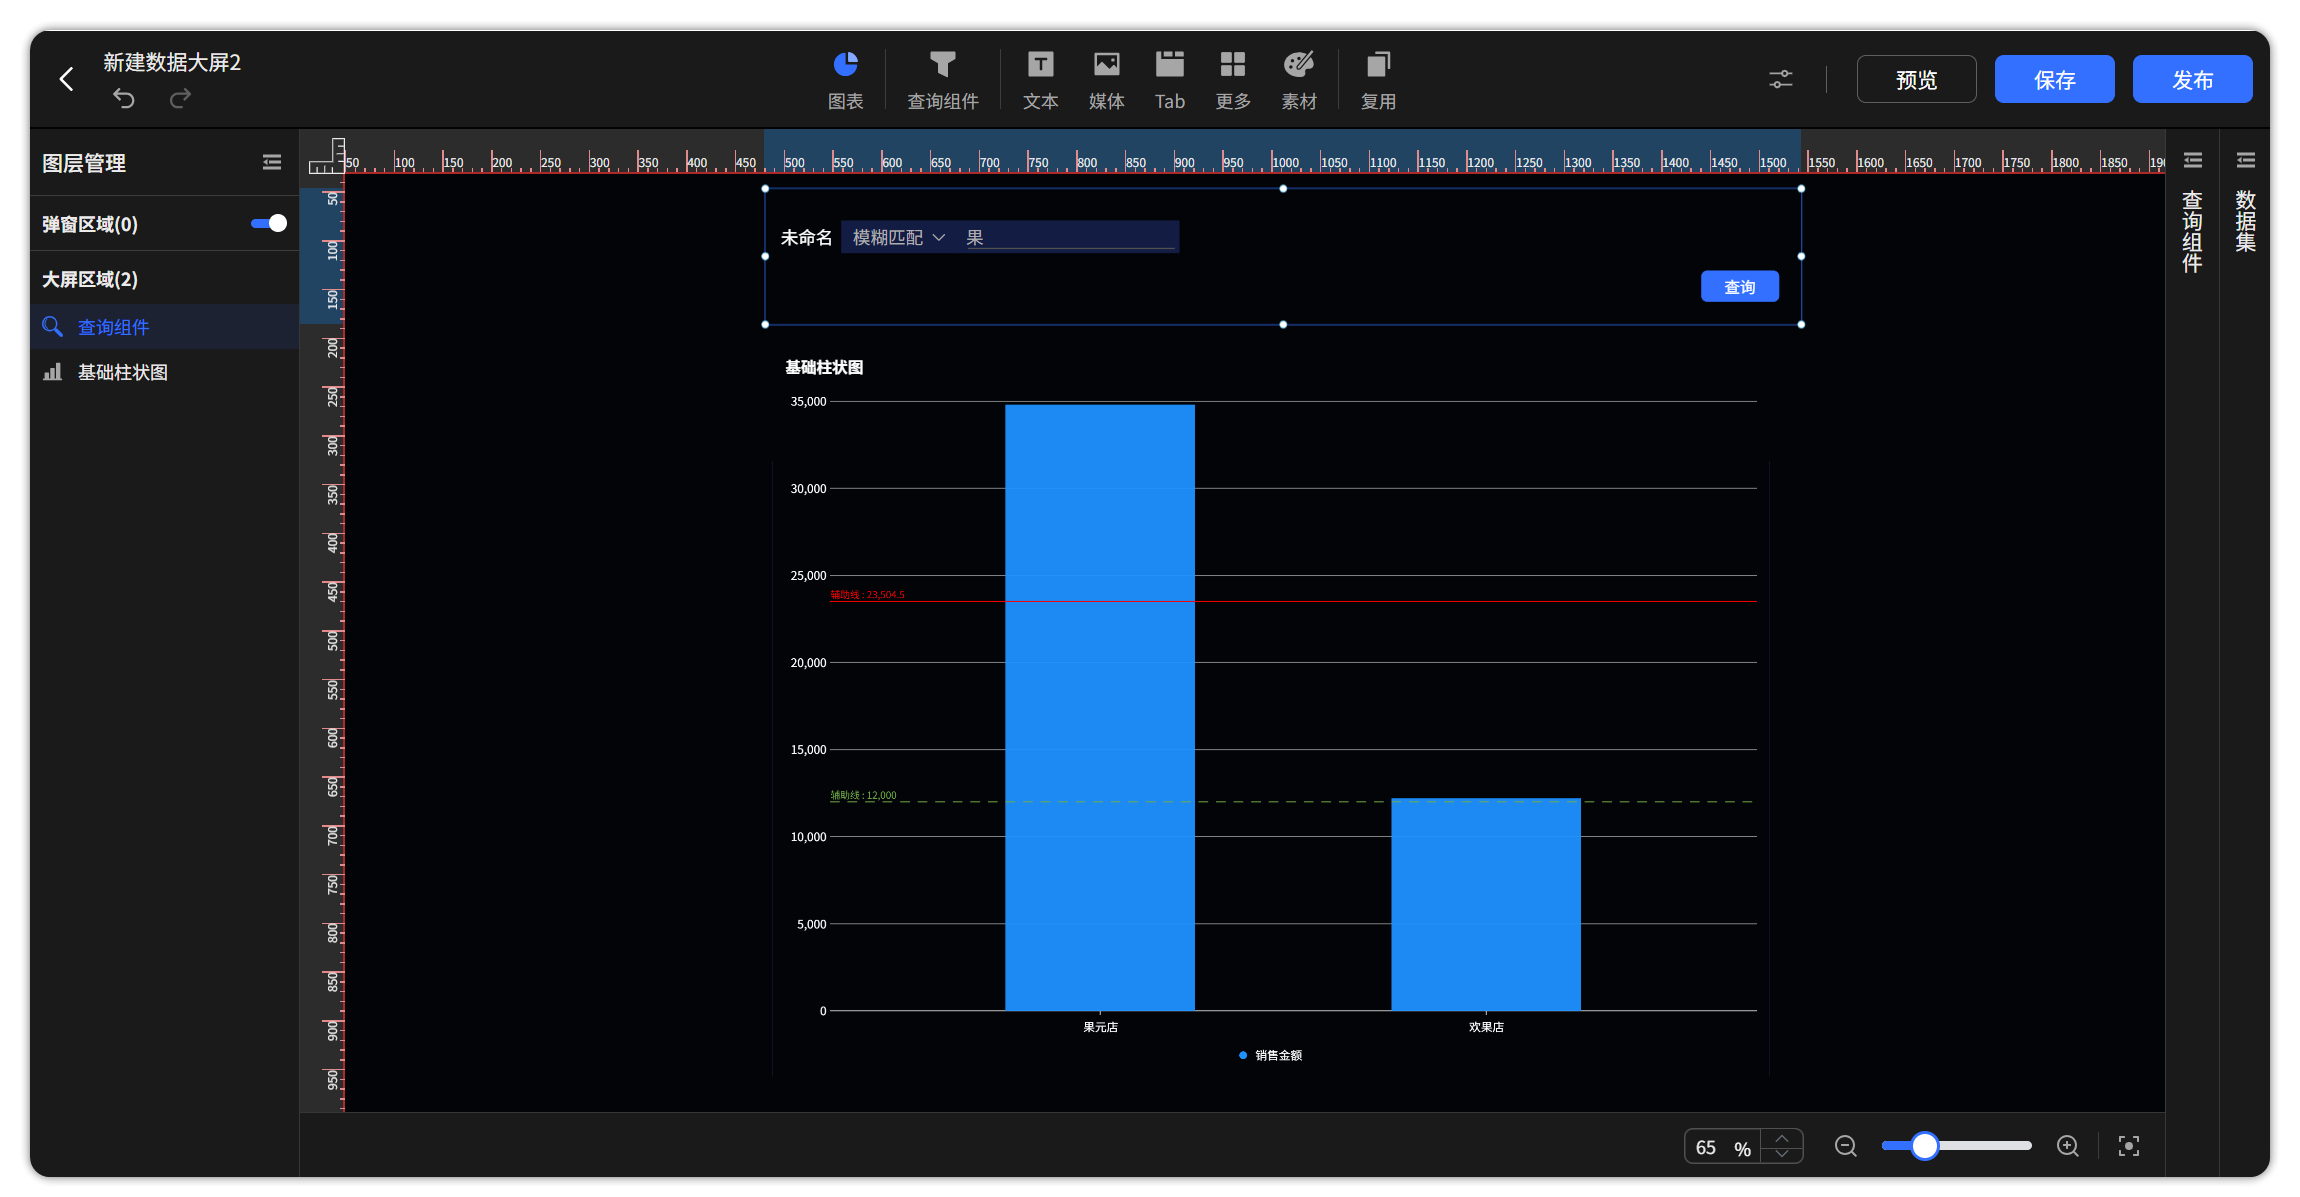Add a Tab component
2300x1197 pixels.
(1170, 80)
